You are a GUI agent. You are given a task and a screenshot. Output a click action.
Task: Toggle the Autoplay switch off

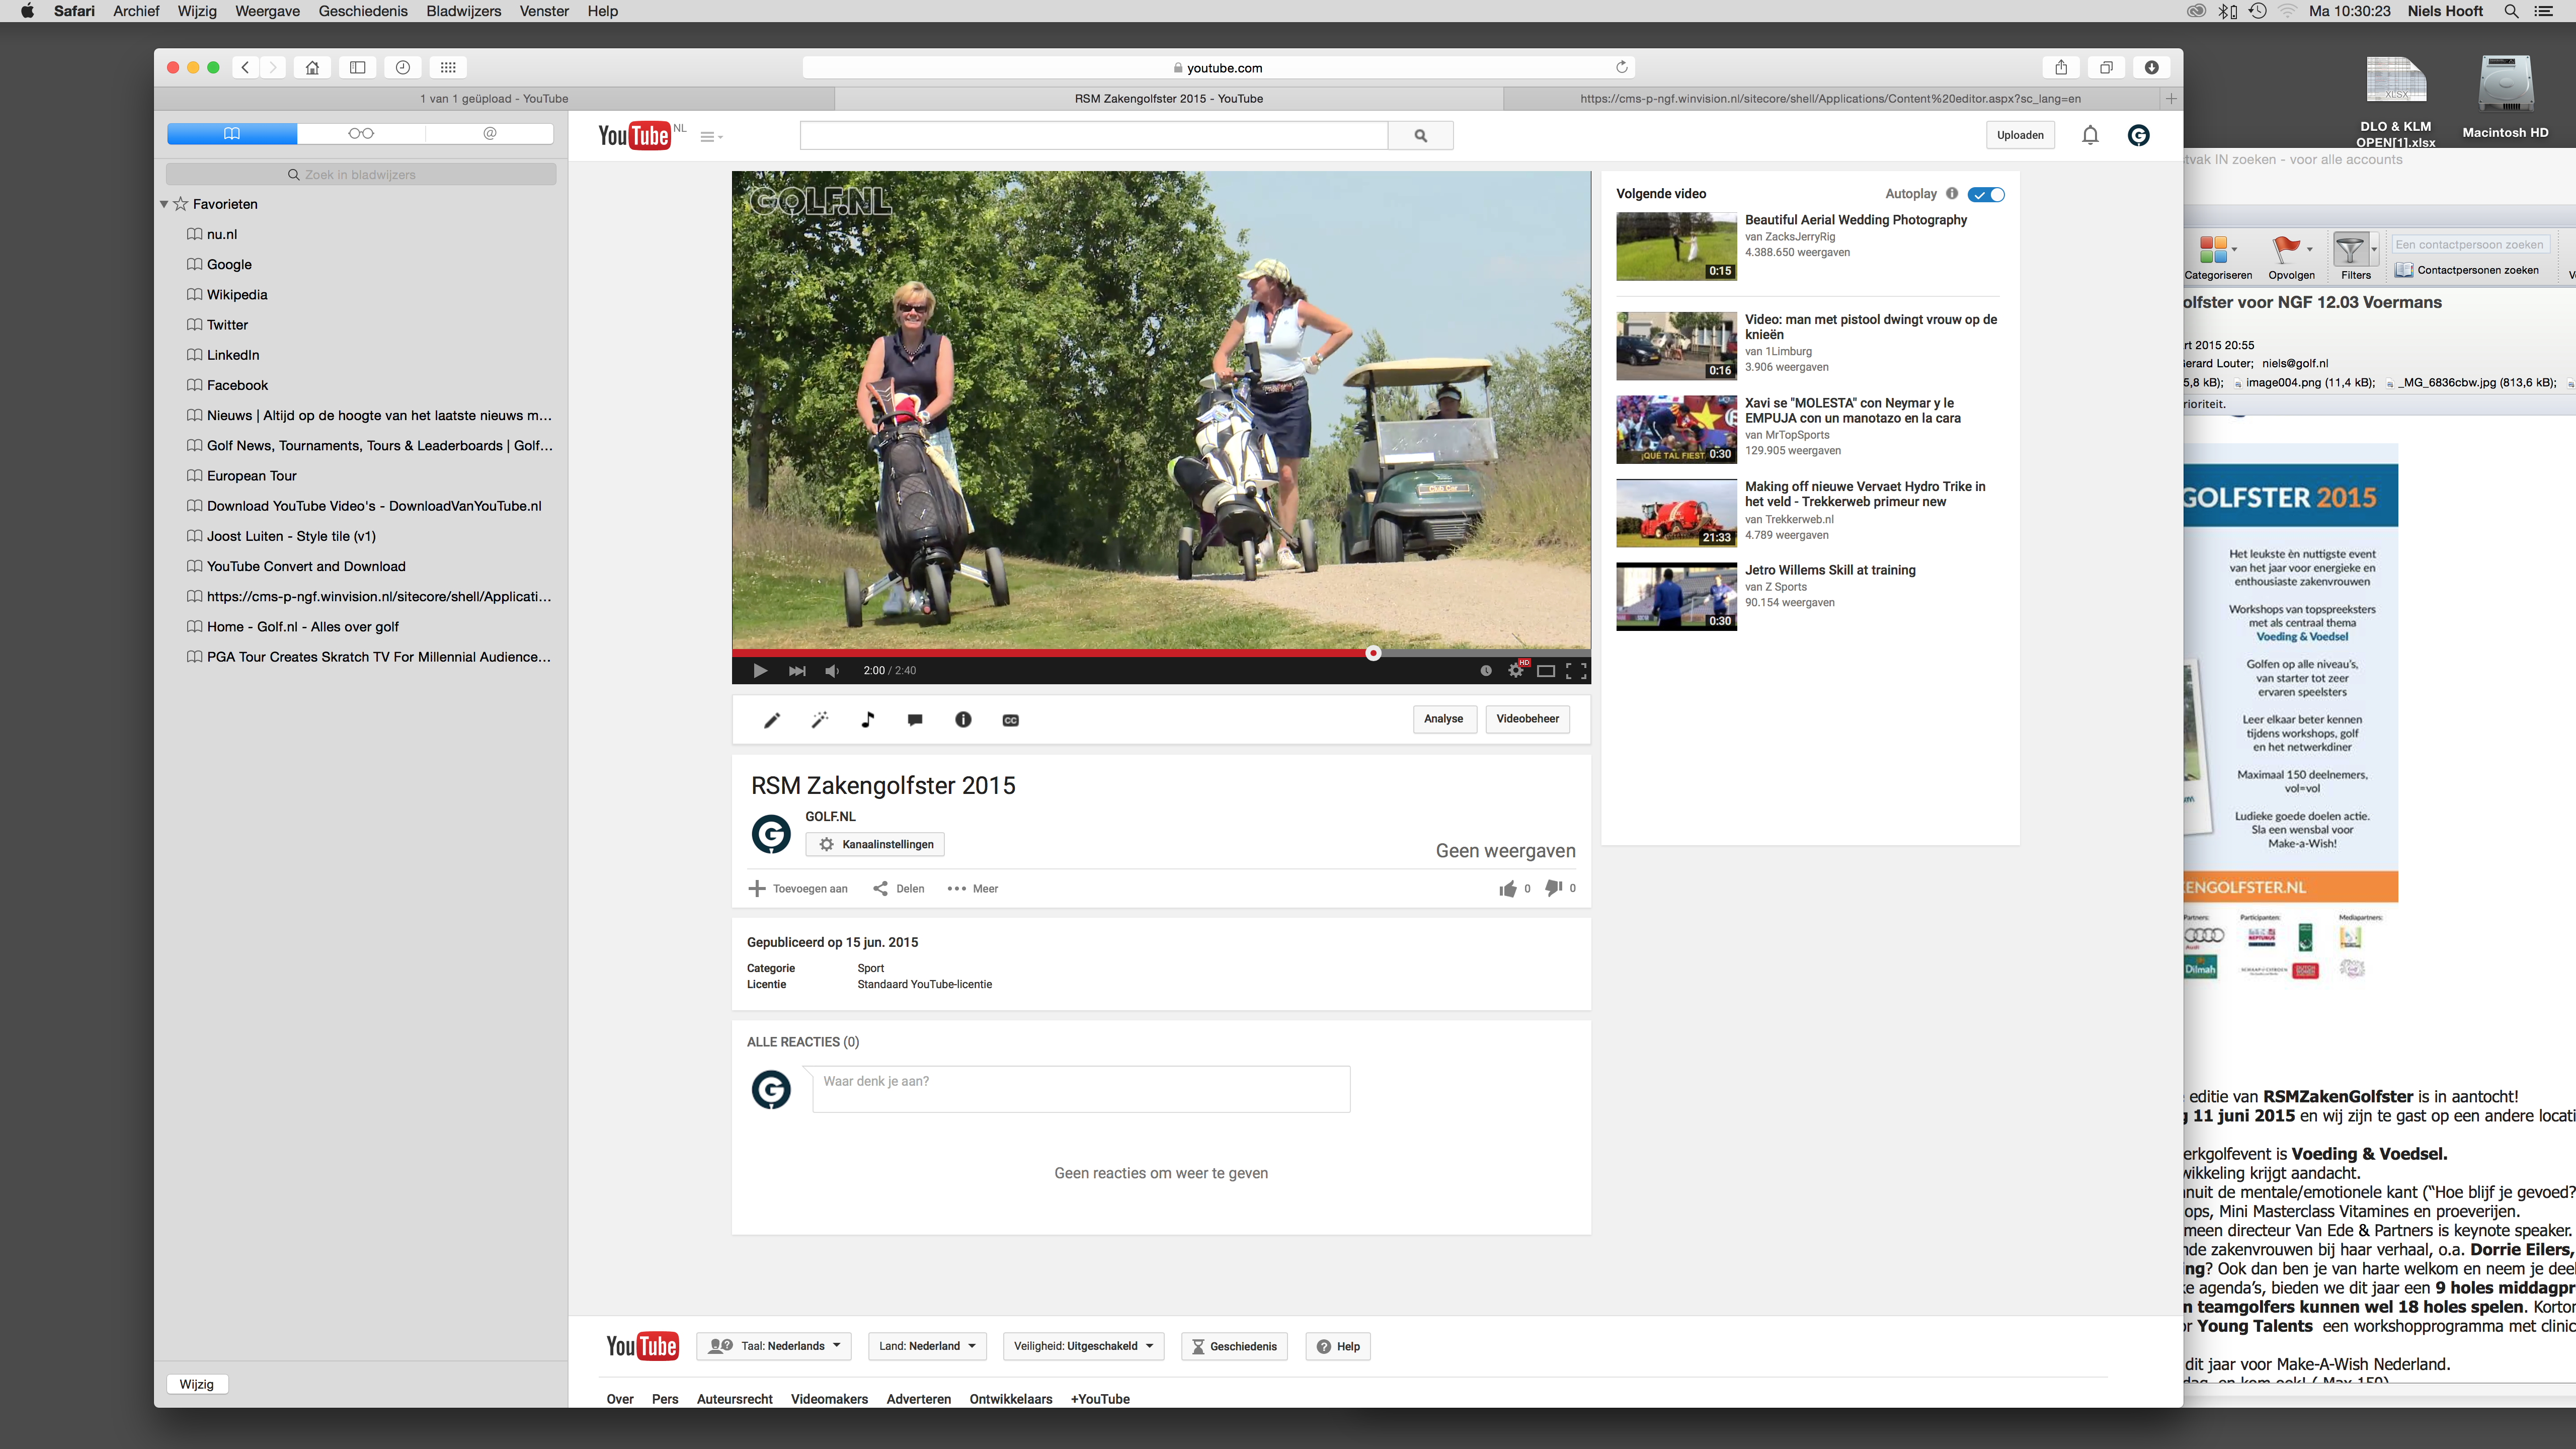(x=1985, y=194)
